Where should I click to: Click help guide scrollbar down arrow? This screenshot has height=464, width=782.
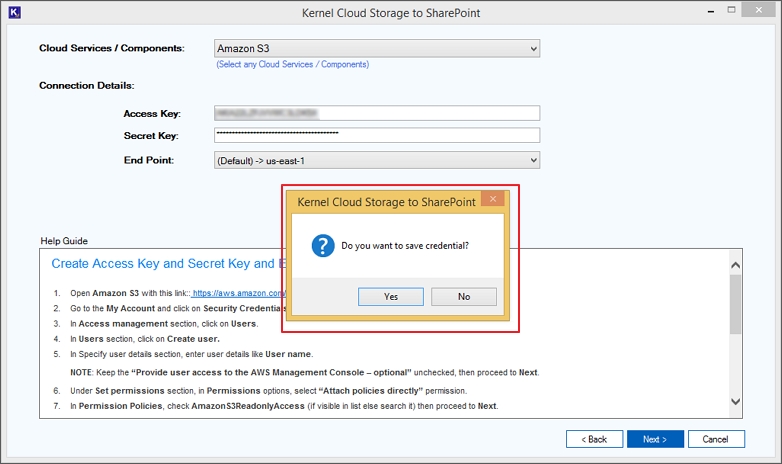pos(735,401)
